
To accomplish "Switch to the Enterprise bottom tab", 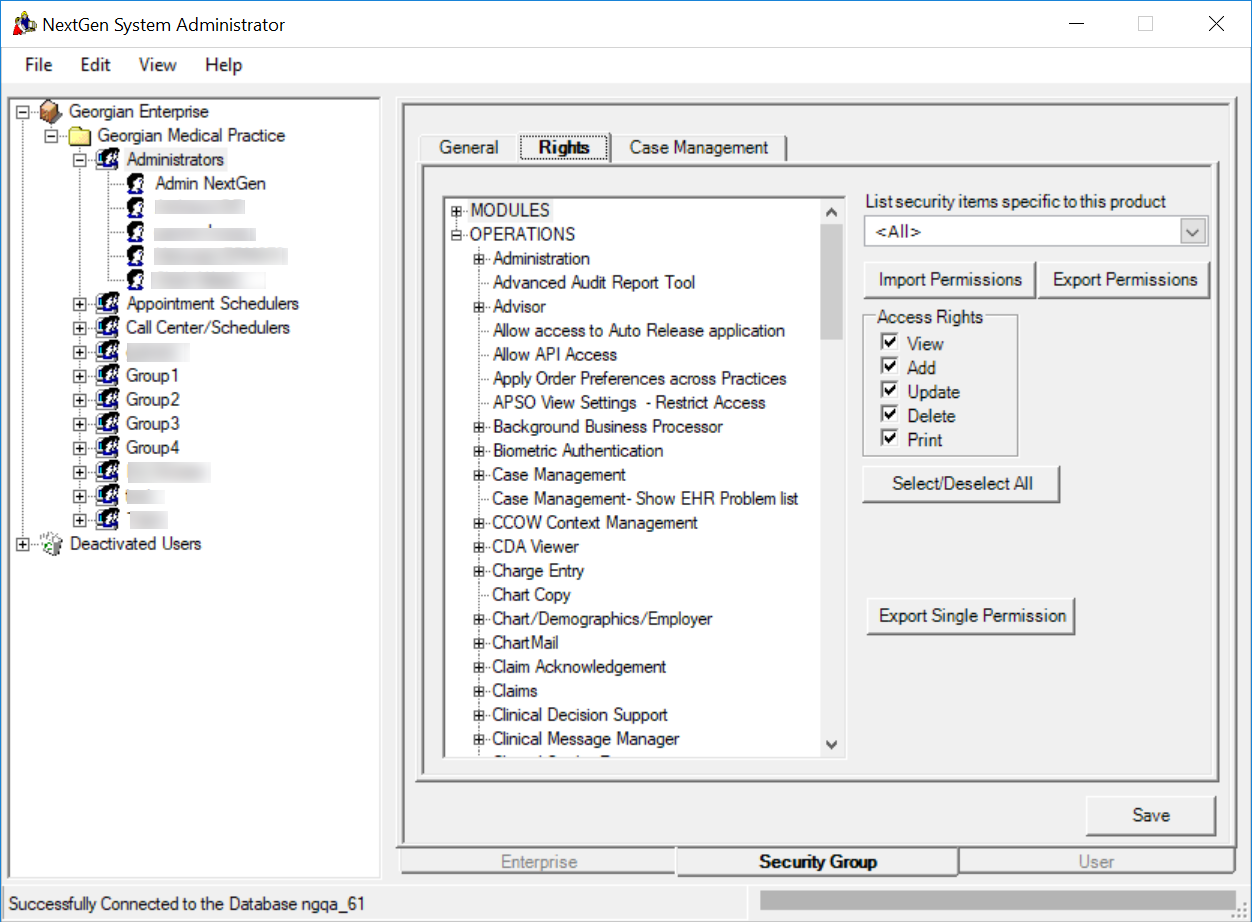I will click(x=538, y=862).
